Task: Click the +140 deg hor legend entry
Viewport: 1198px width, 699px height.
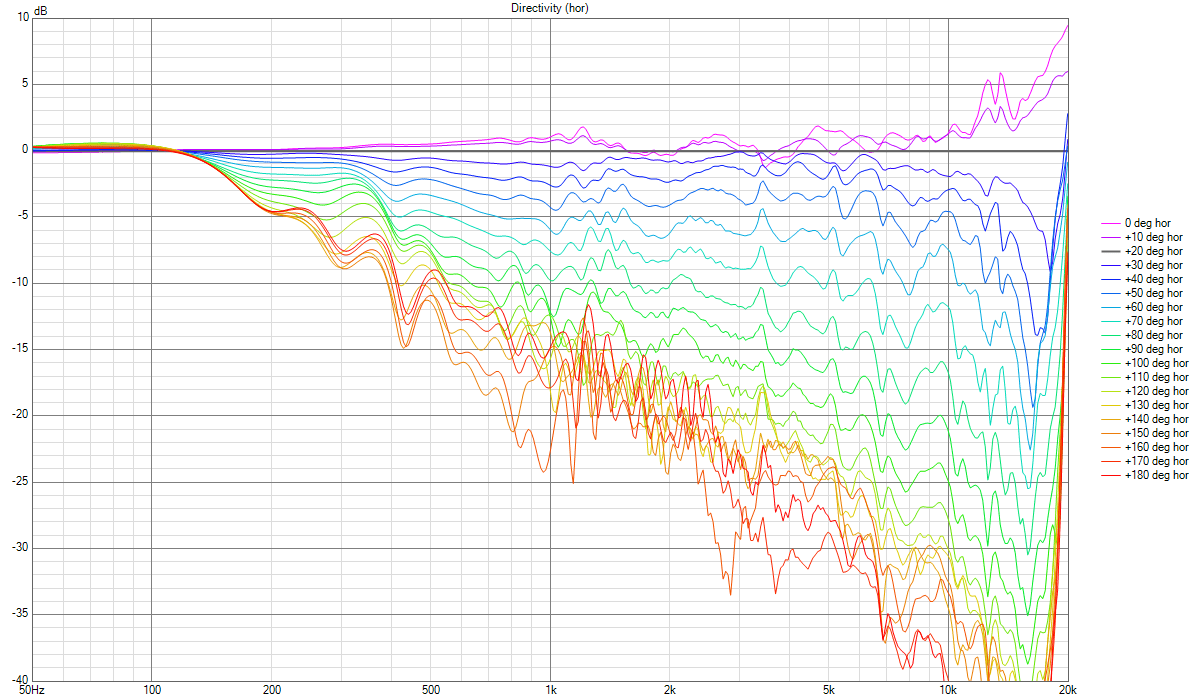Action: 1145,419
